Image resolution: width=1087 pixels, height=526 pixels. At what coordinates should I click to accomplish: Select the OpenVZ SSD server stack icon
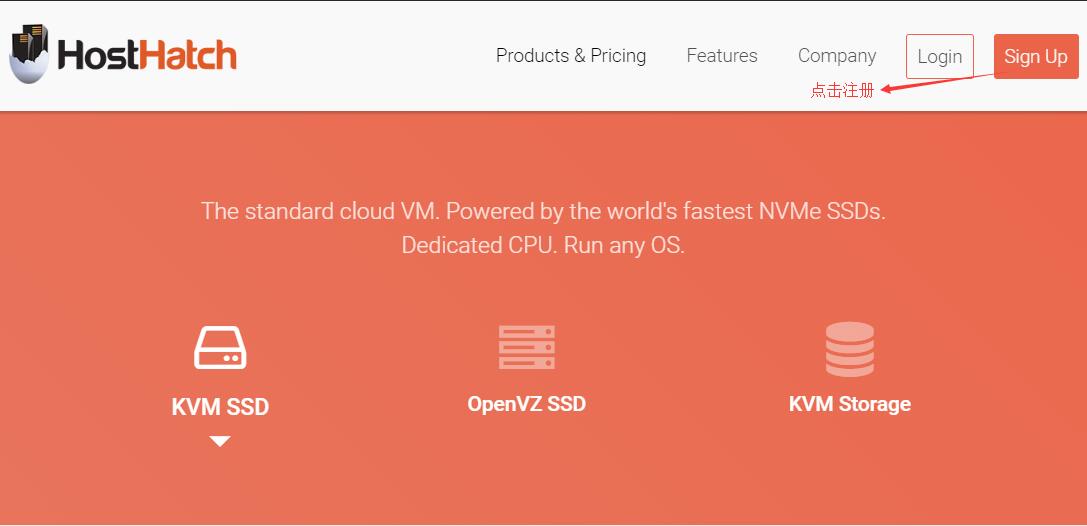tap(527, 347)
